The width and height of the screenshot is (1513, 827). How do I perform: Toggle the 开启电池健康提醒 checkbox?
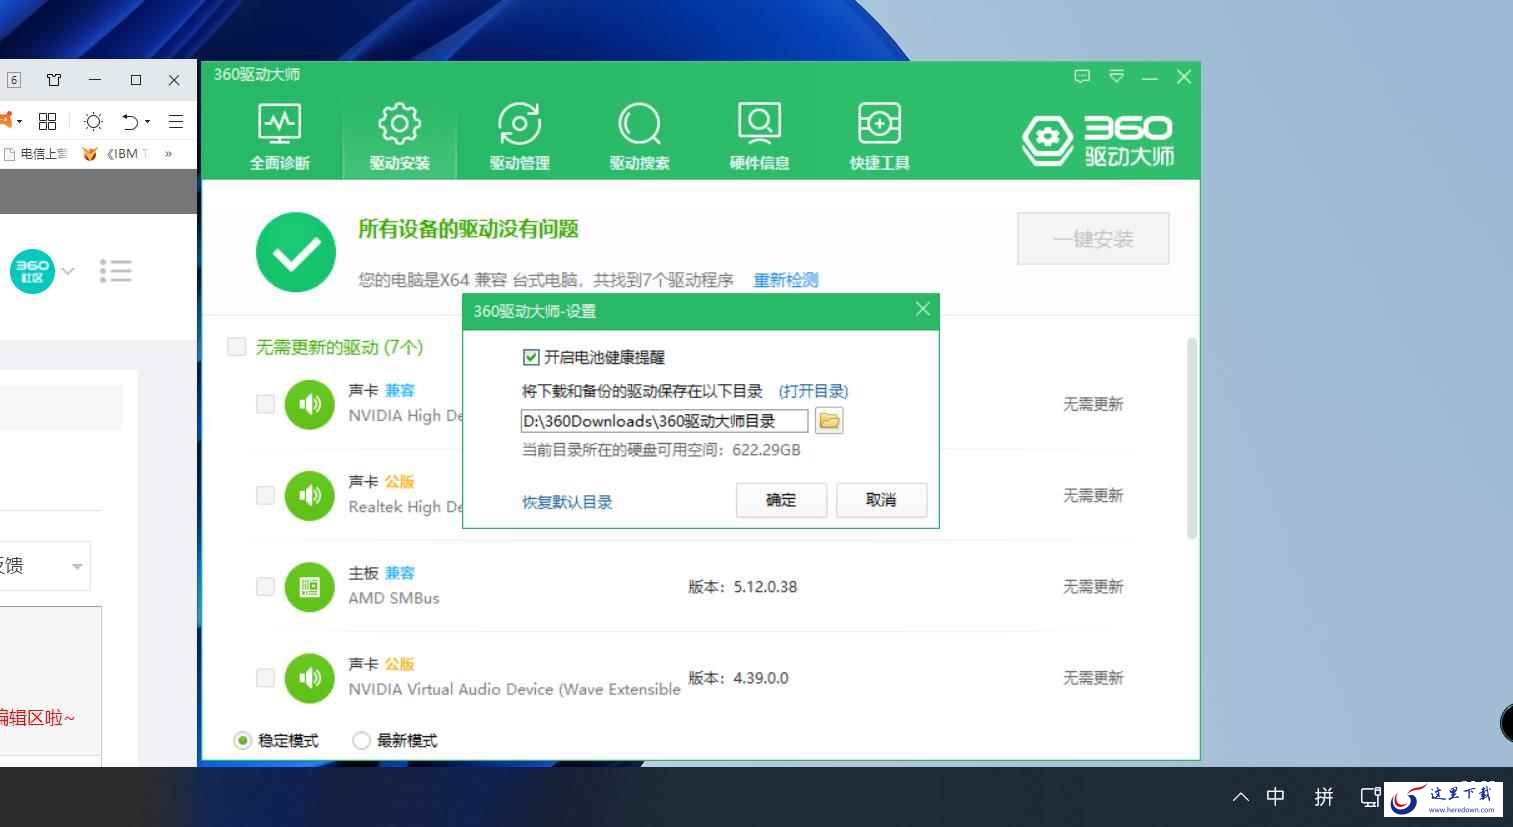[x=531, y=357]
